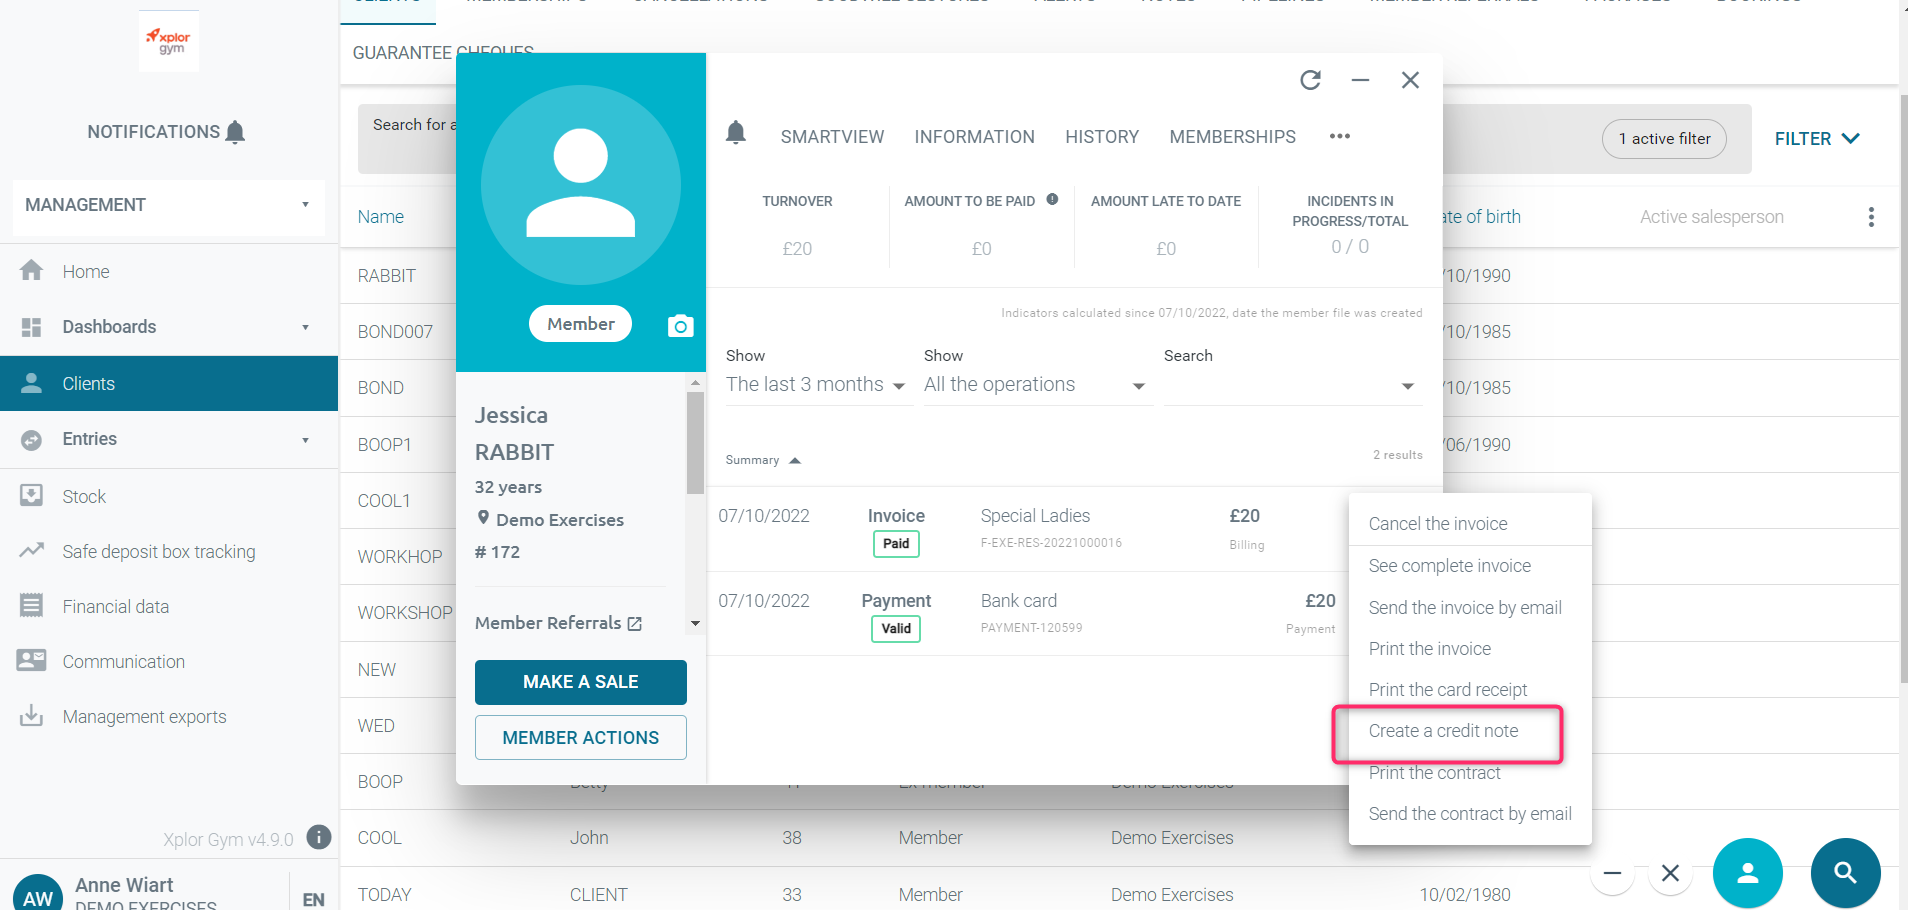Open Member Referrals external link
The height and width of the screenshot is (910, 1908).
point(634,623)
